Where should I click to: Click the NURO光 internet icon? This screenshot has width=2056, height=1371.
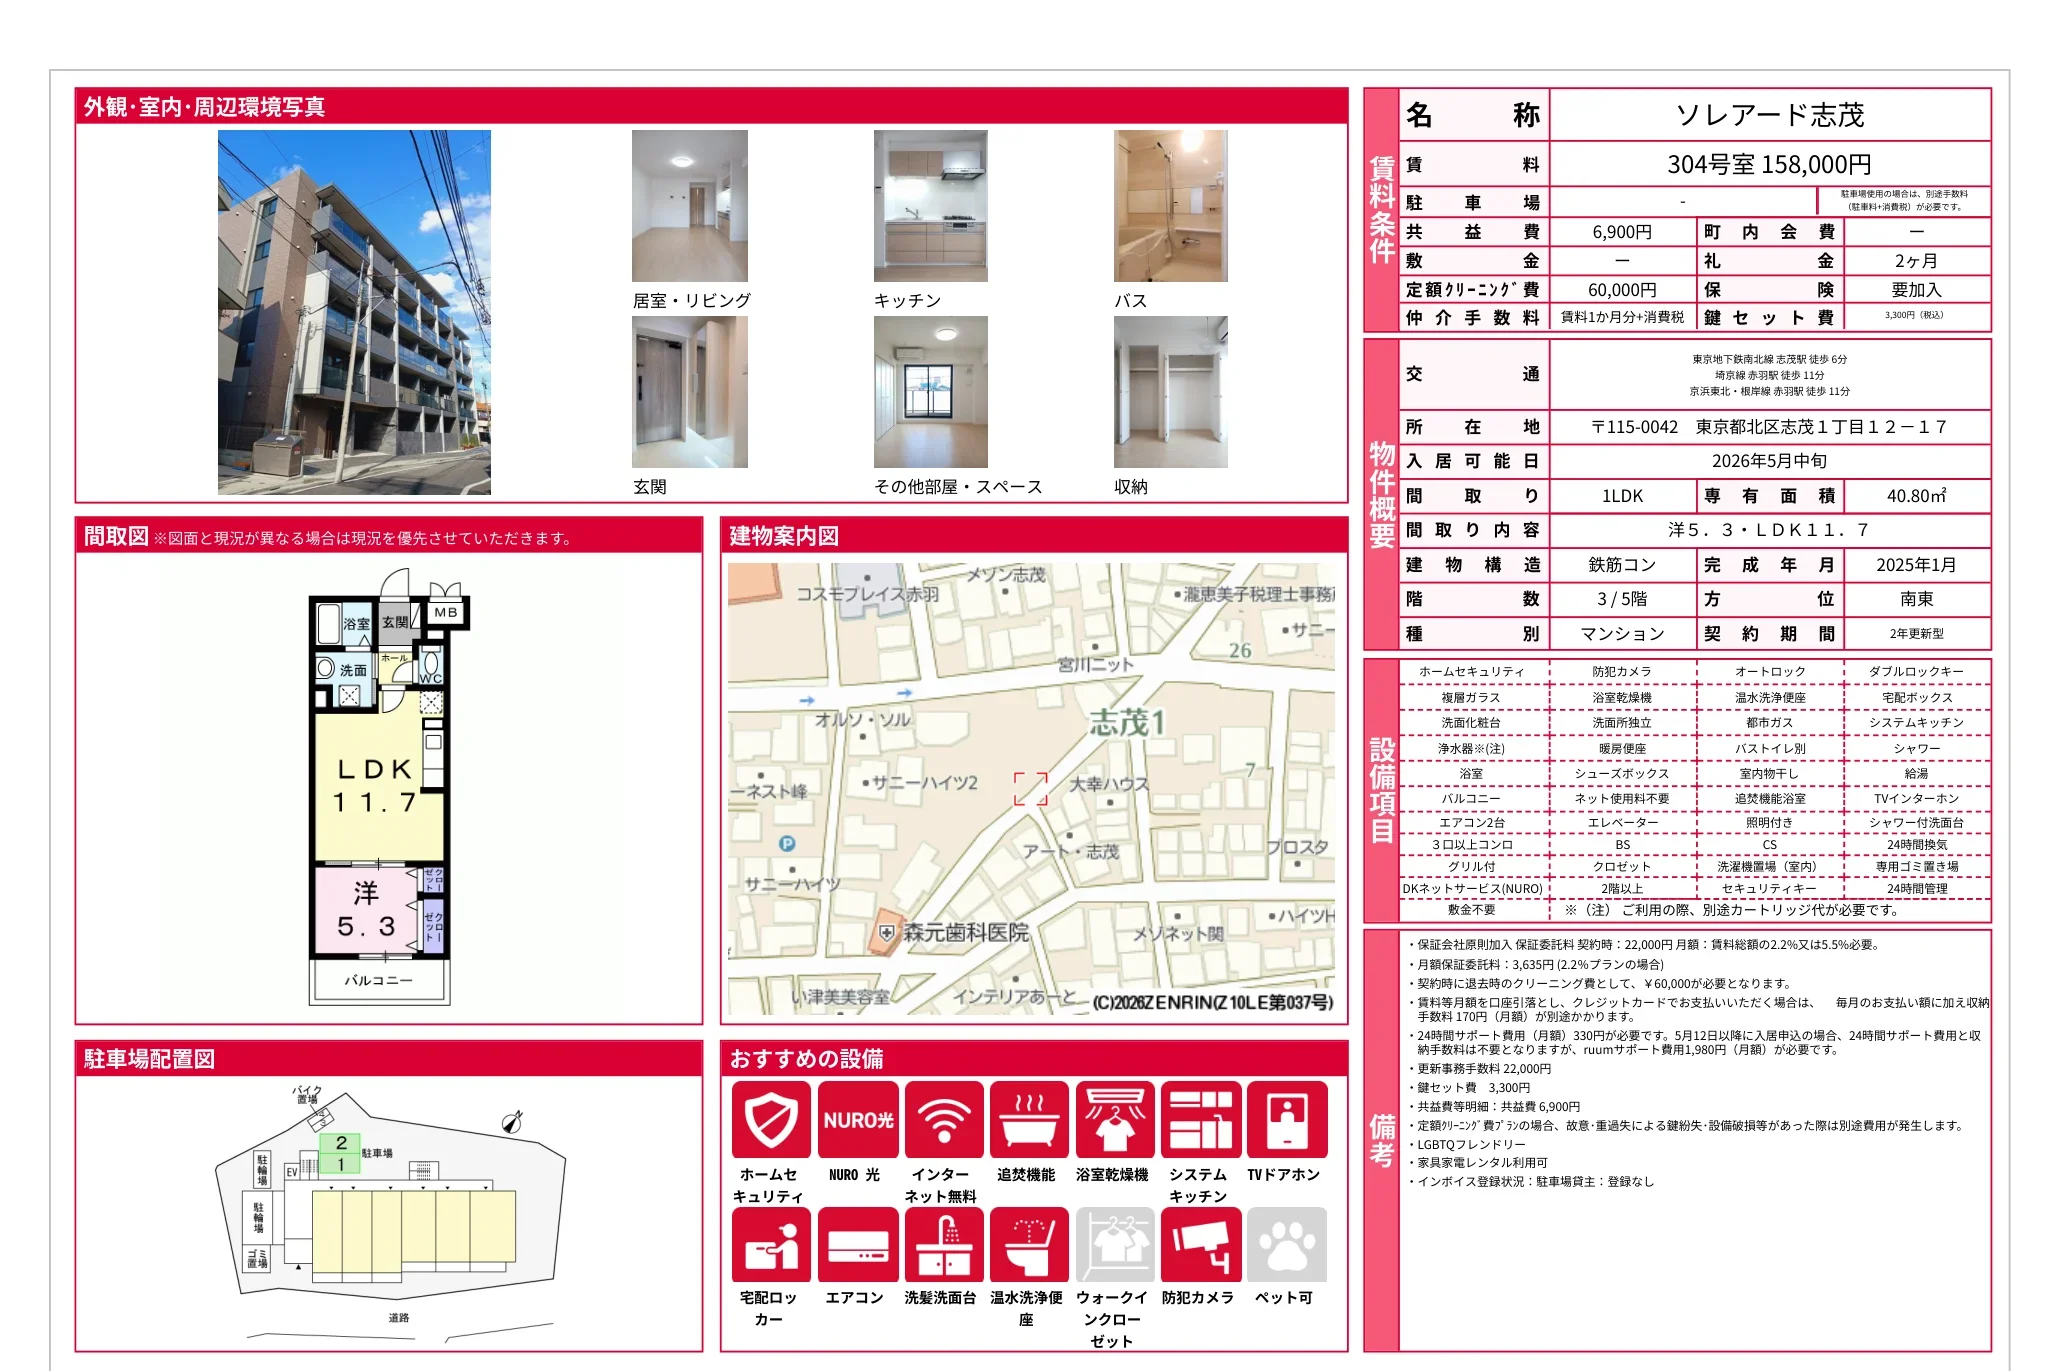pos(857,1119)
